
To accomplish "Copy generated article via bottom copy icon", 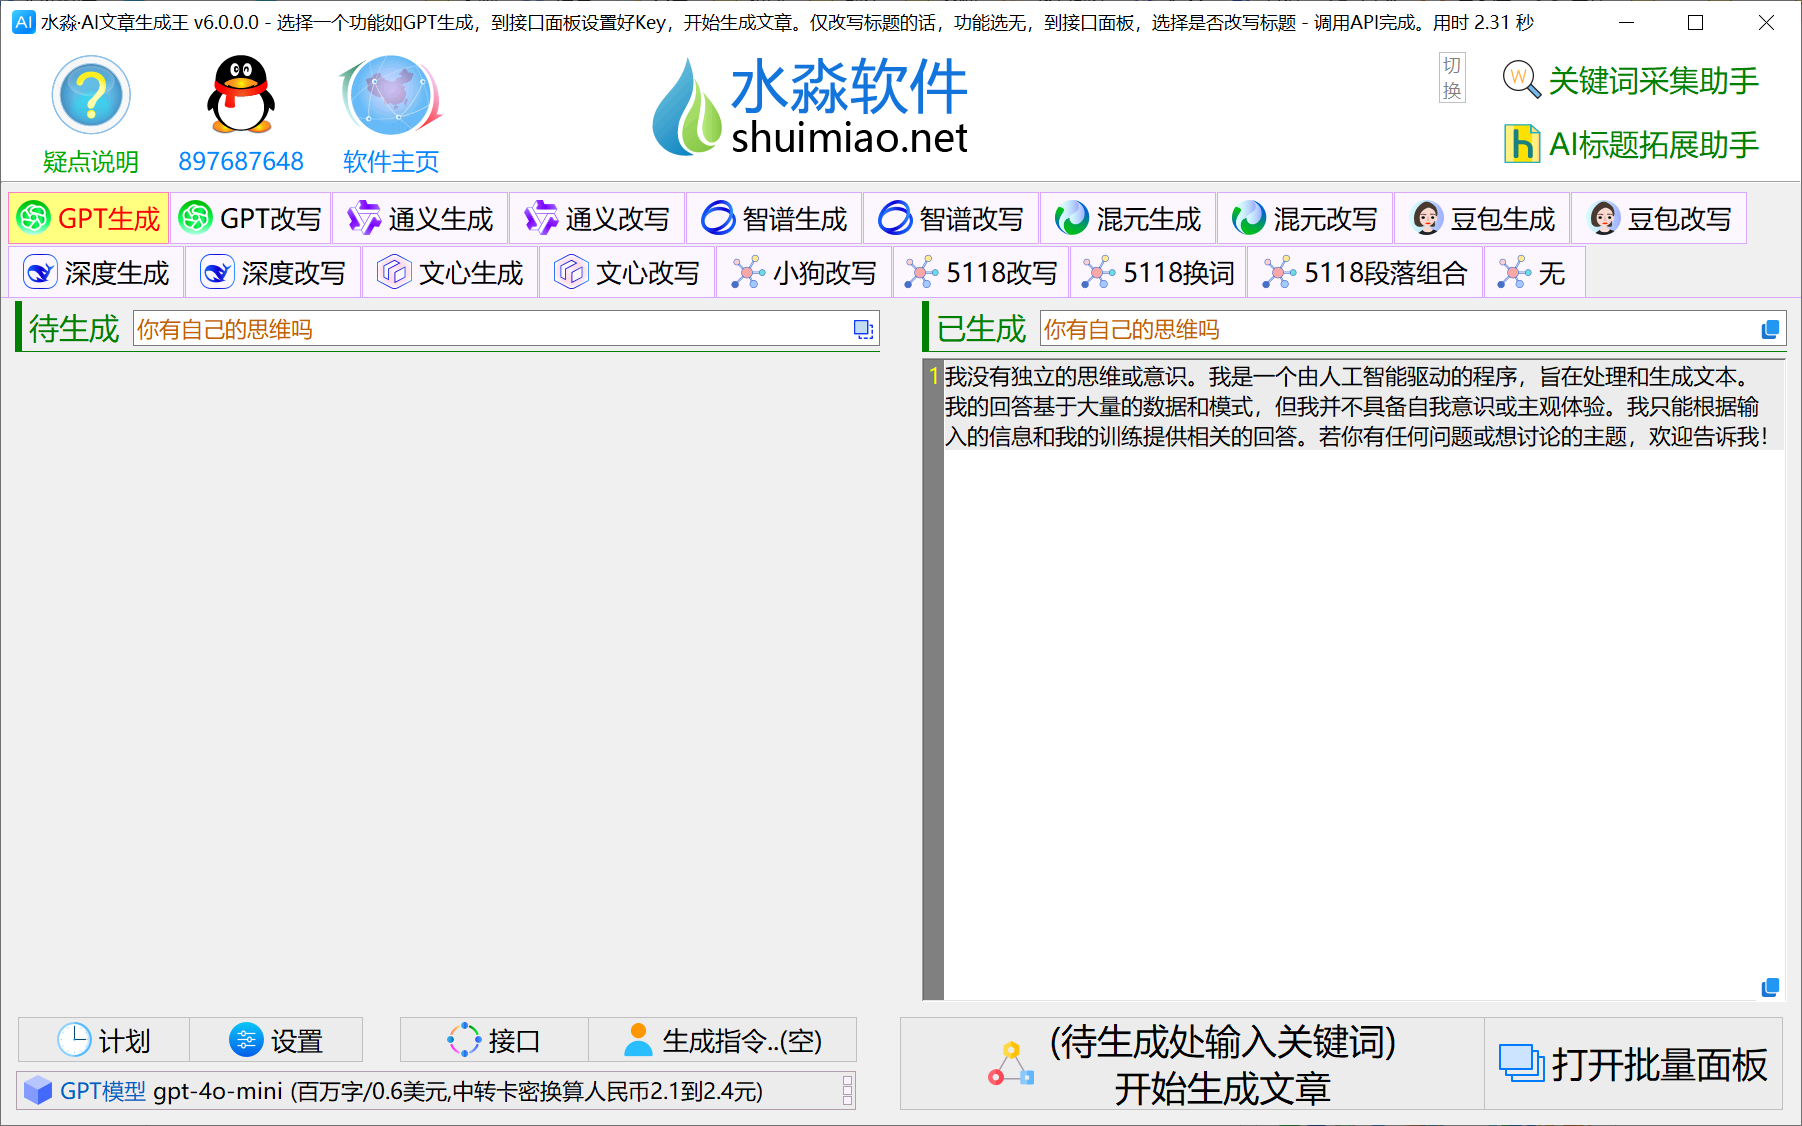I will coord(1770,987).
